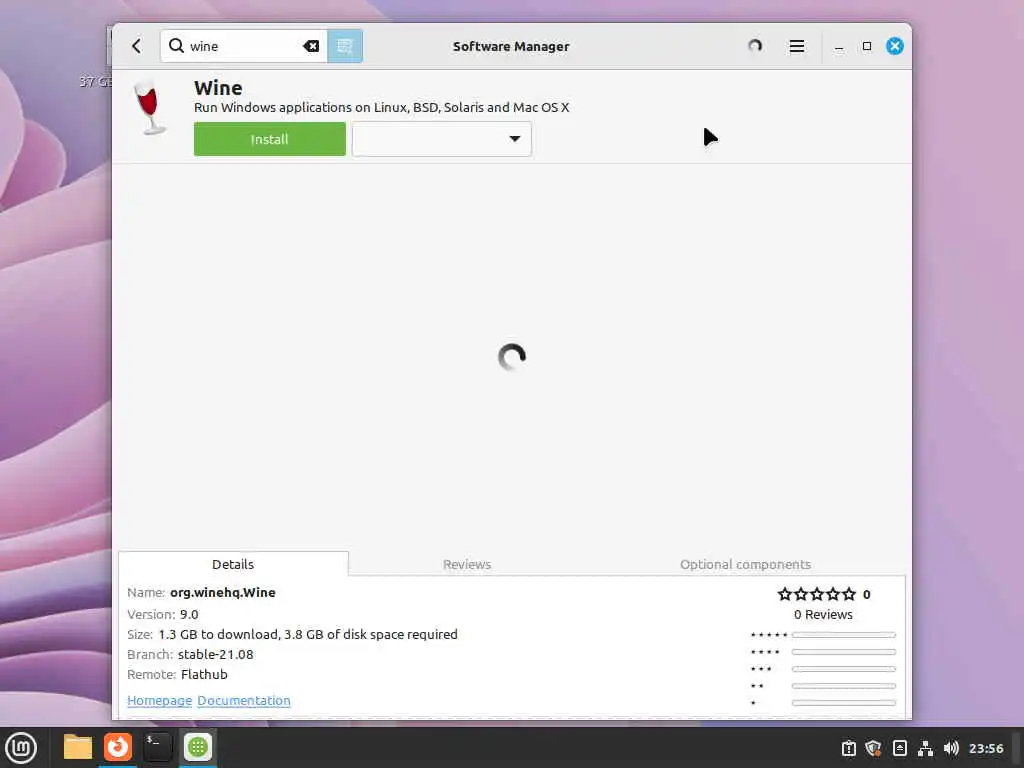Maximize the Software Manager window

[x=867, y=46]
